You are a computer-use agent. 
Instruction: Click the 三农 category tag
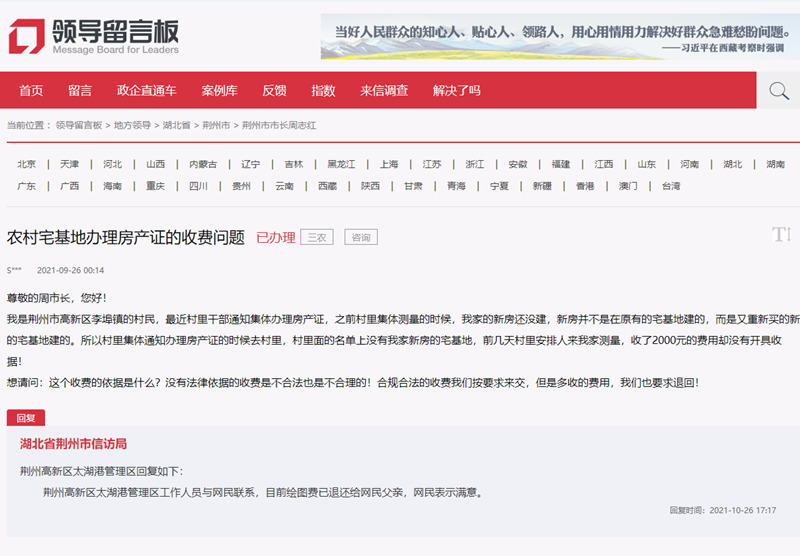coord(317,238)
